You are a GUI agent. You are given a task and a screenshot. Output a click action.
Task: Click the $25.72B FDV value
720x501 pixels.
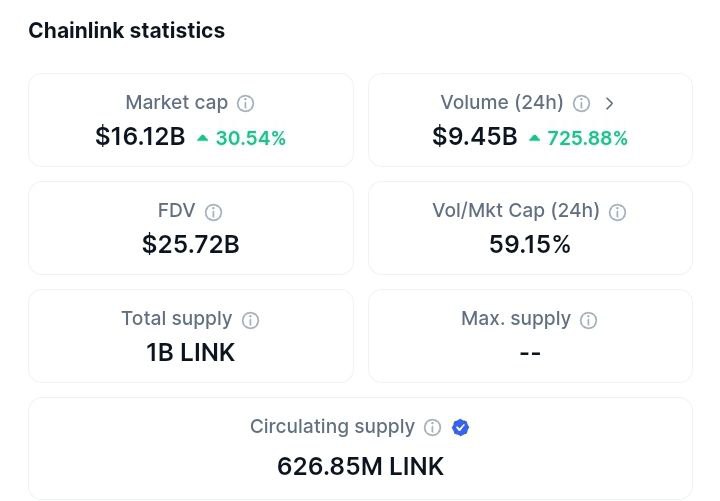click(x=190, y=244)
